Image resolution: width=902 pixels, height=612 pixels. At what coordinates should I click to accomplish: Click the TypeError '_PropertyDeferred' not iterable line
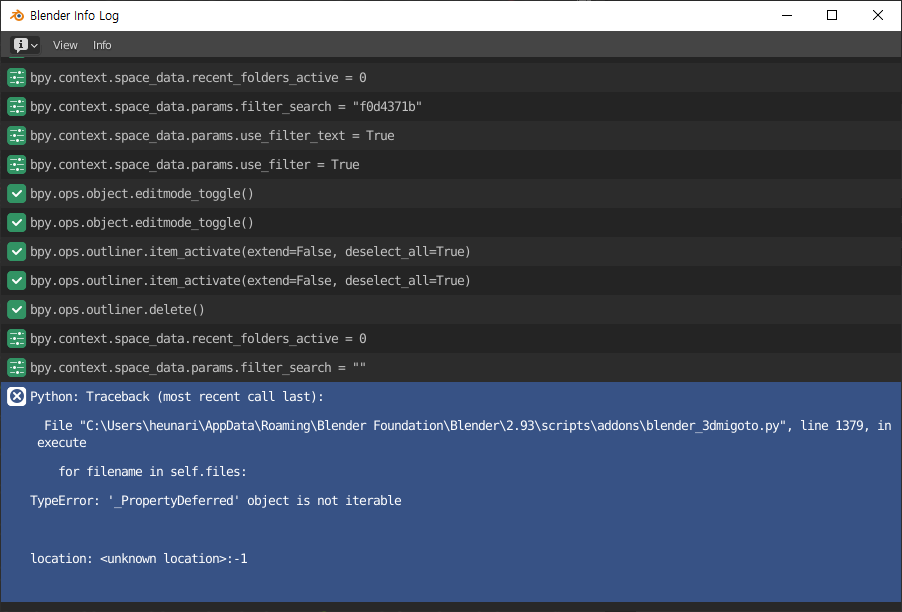click(x=216, y=500)
